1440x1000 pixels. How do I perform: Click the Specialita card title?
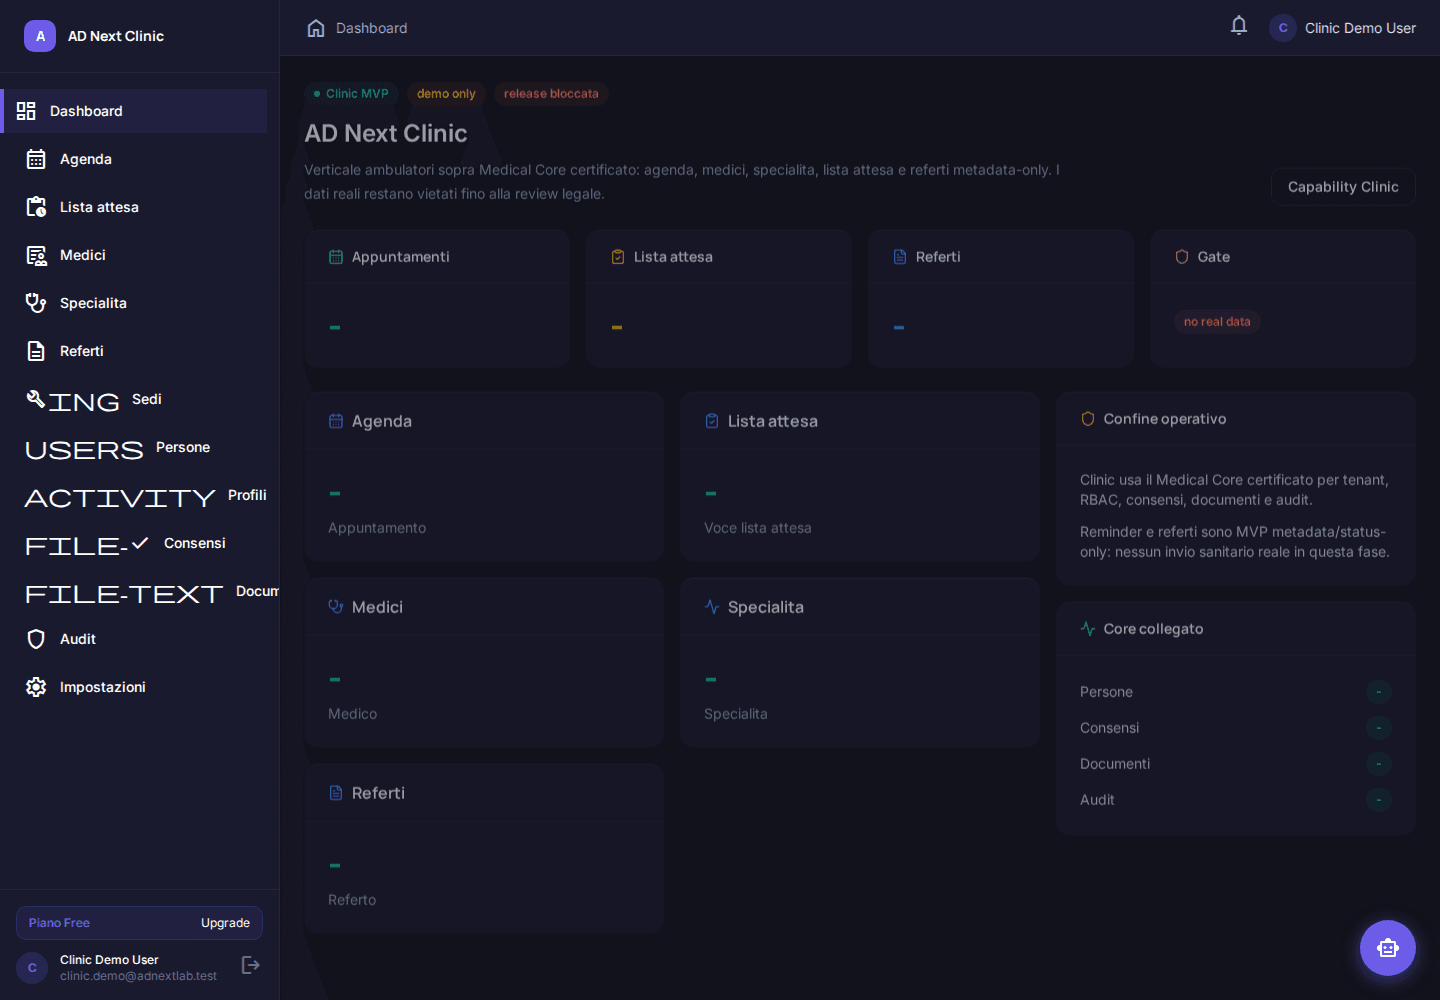pos(766,607)
